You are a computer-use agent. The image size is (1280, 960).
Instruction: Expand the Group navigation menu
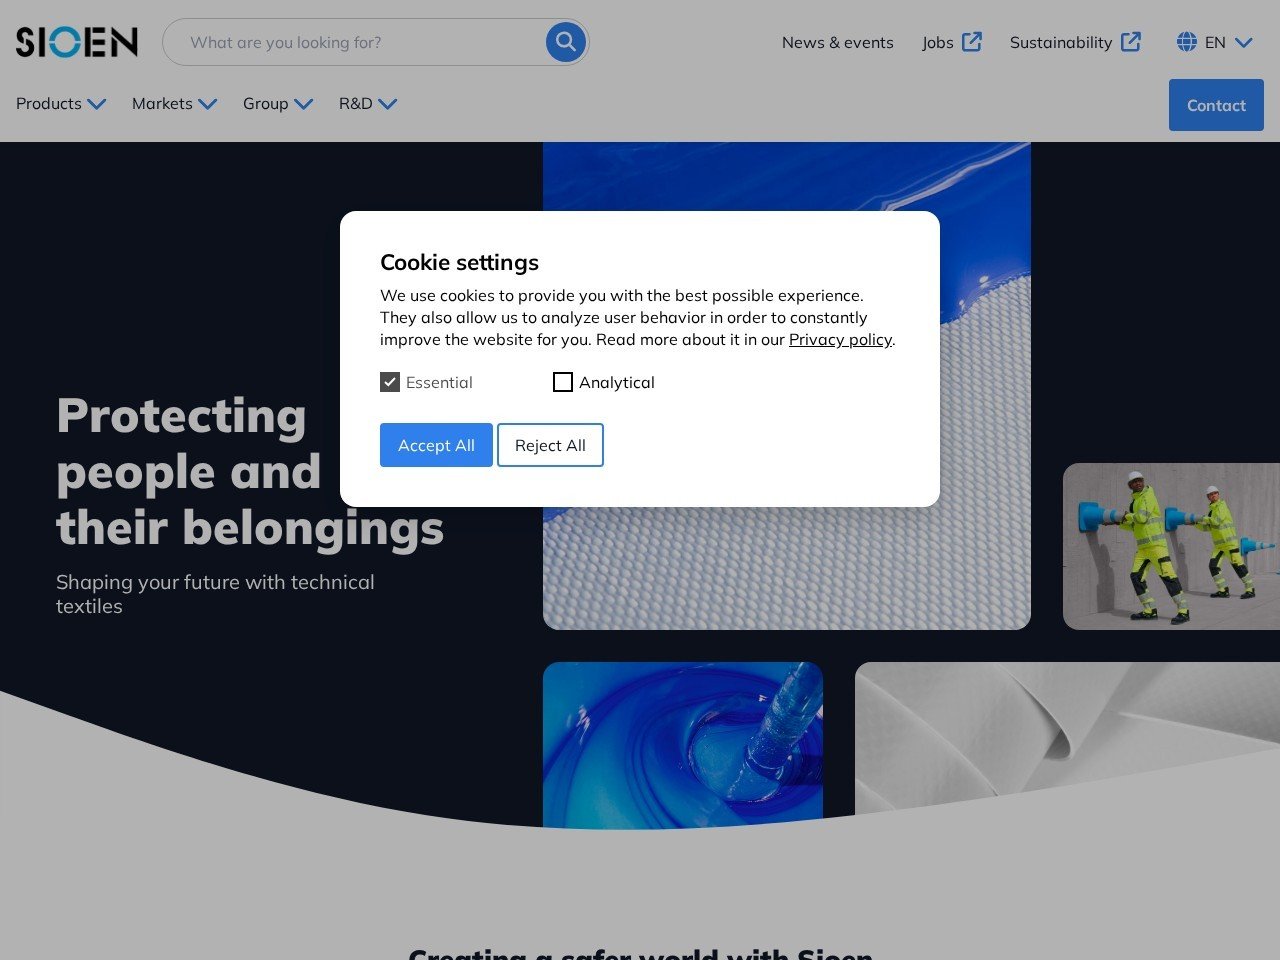(277, 104)
